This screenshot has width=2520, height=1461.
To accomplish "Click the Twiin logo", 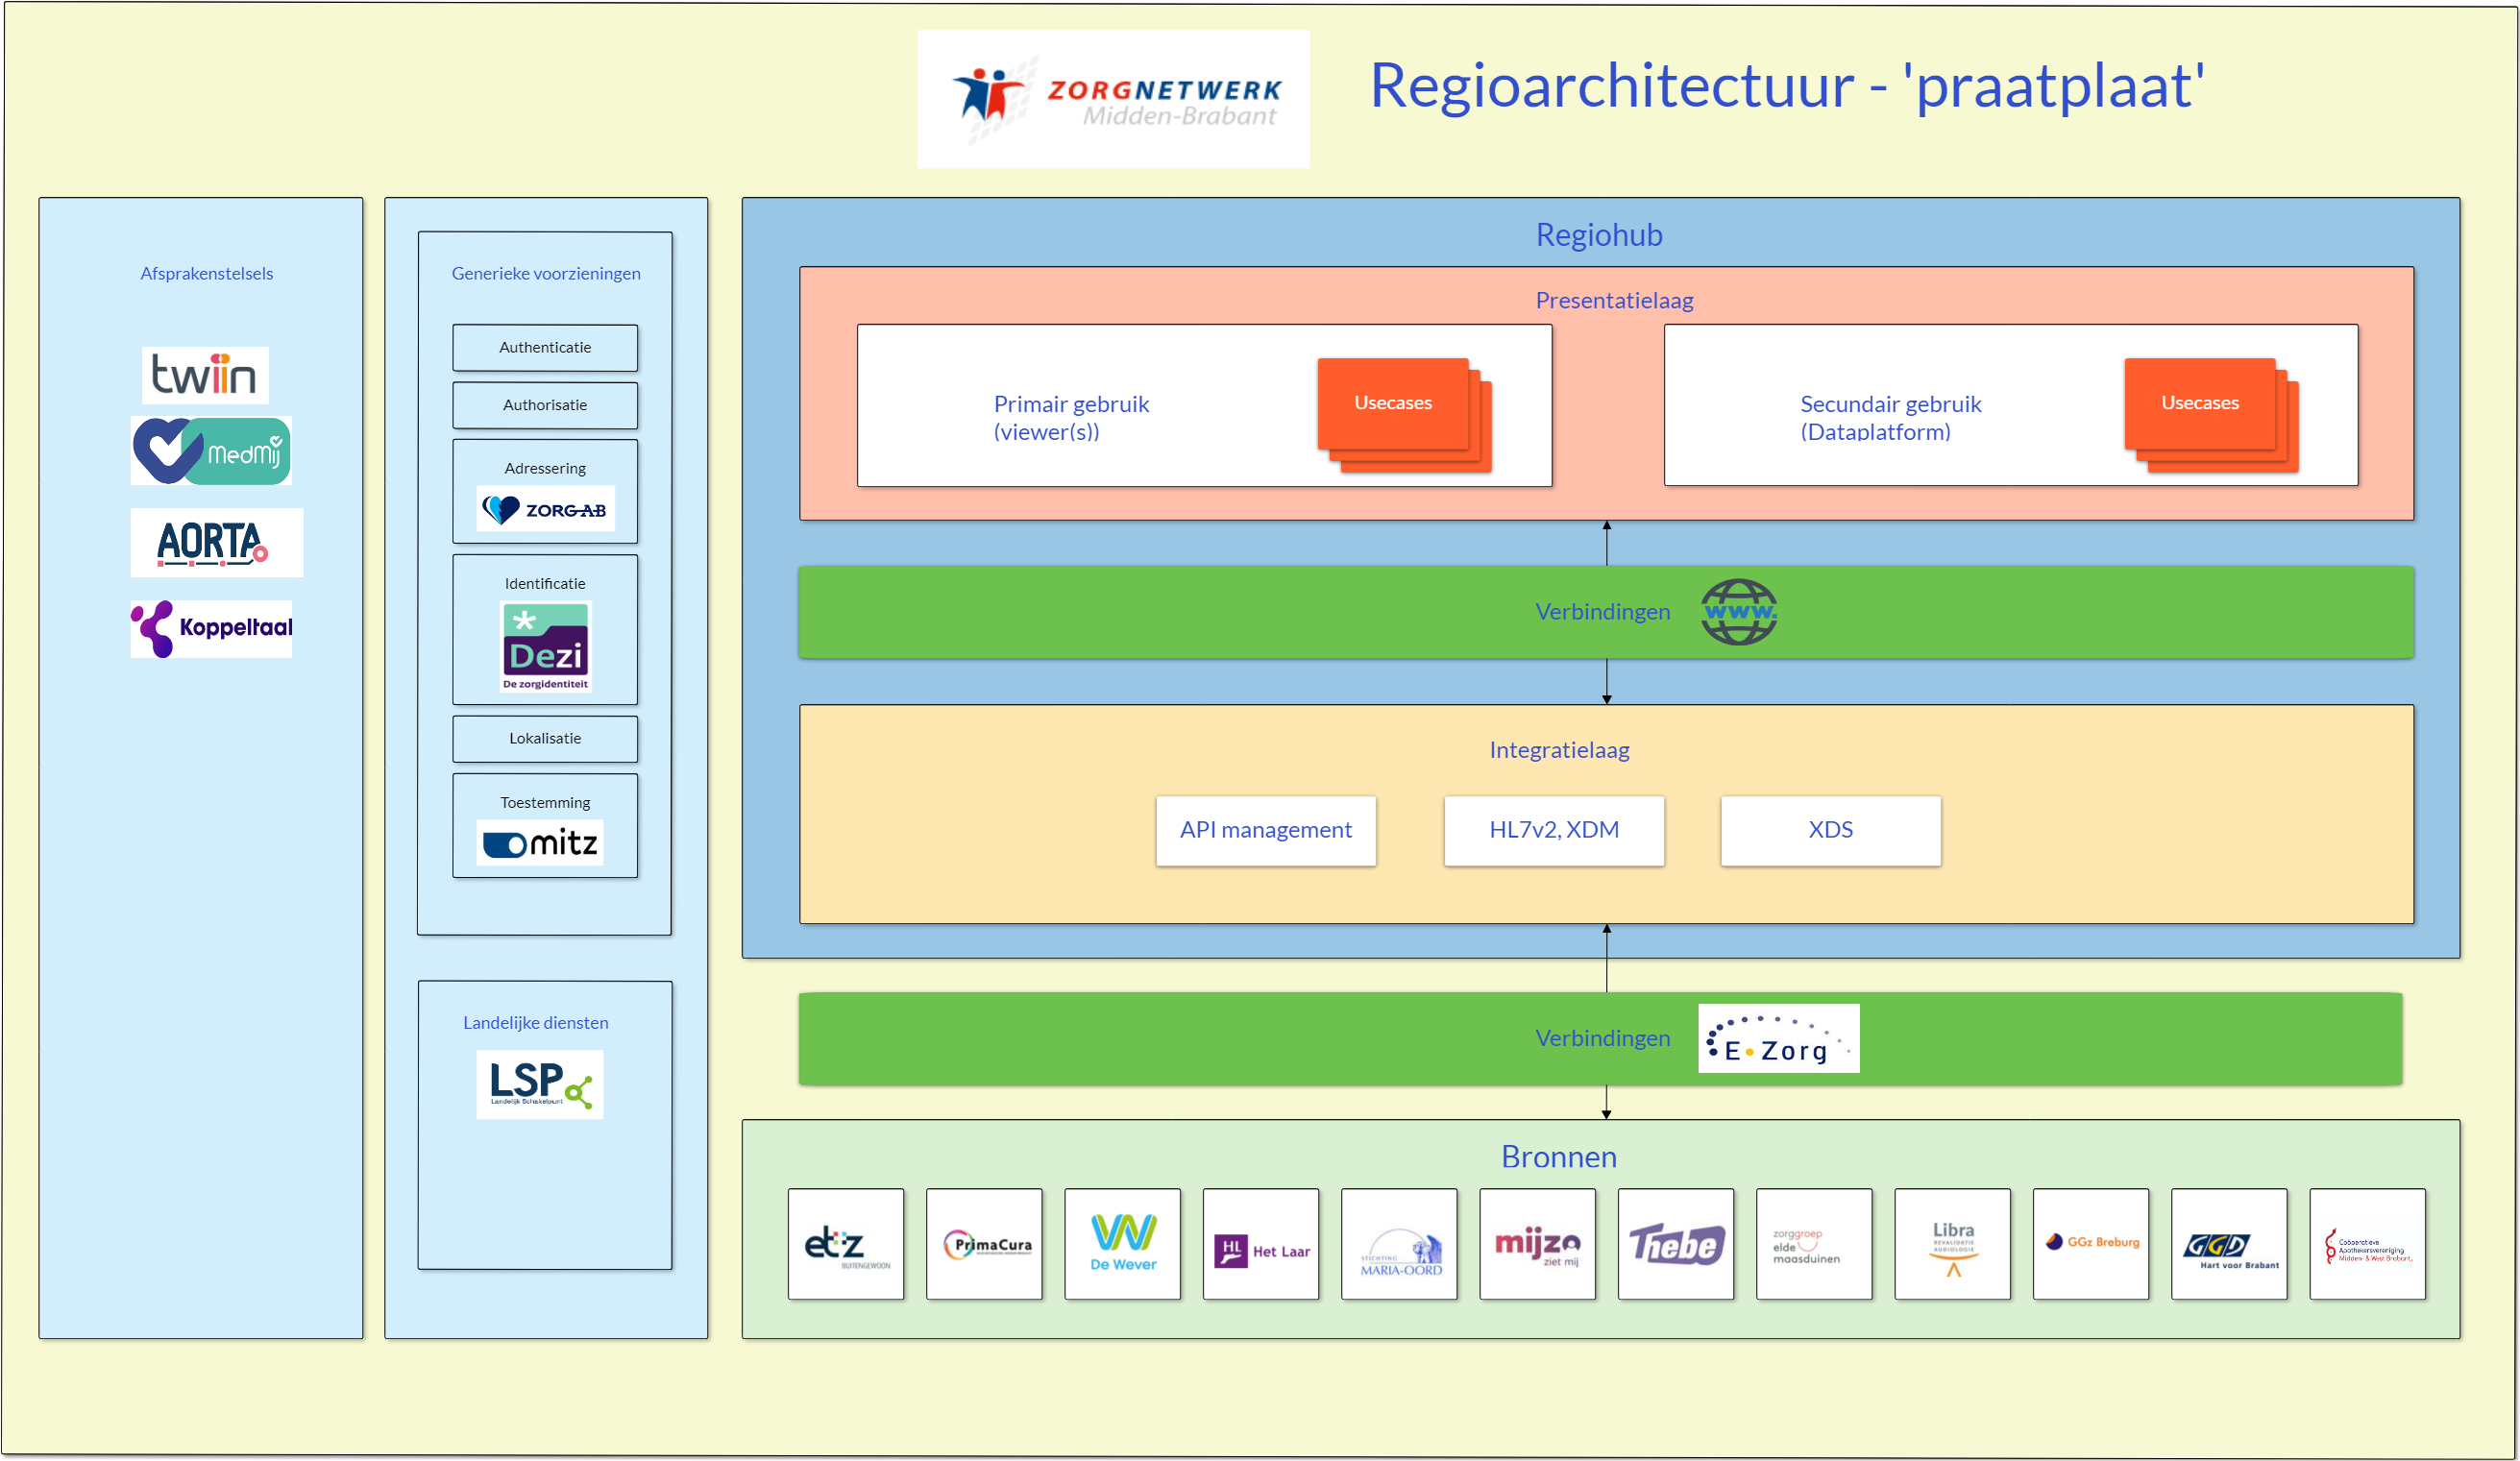I will click(x=205, y=375).
